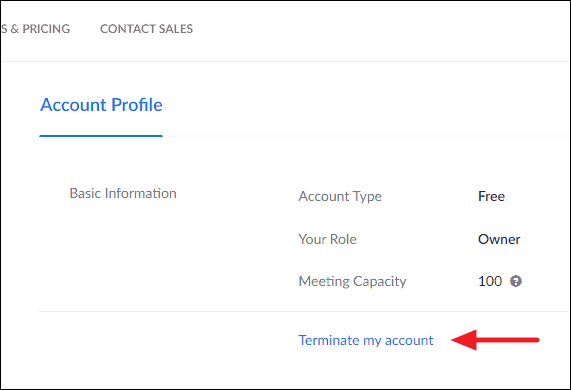Click the word account in Terminate link

click(409, 340)
